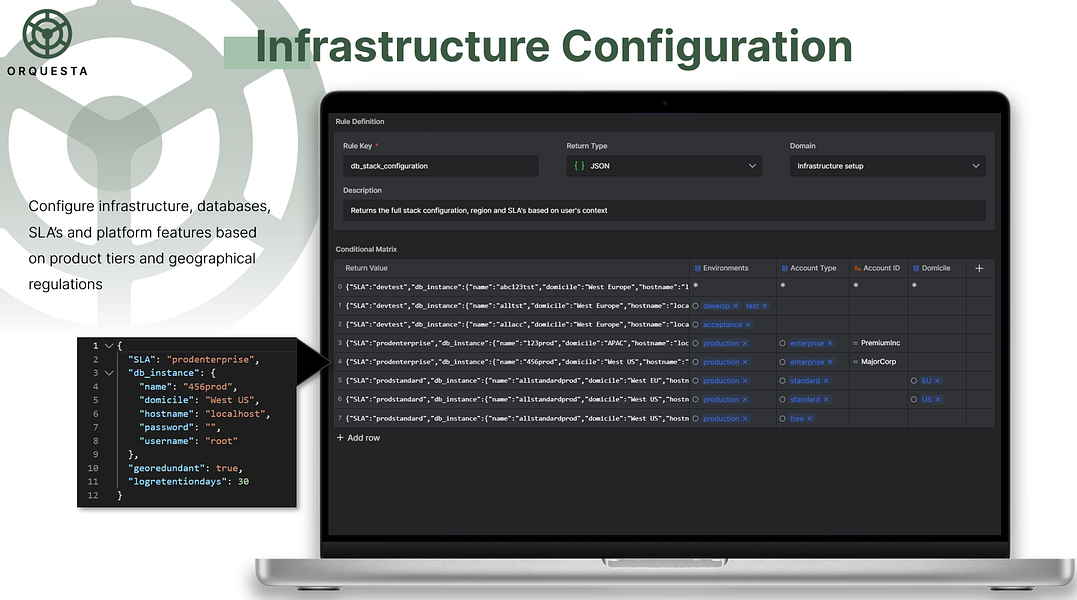The width and height of the screenshot is (1077, 600).
Task: Click the operator circle in row 1 Environments
Action: (695, 306)
